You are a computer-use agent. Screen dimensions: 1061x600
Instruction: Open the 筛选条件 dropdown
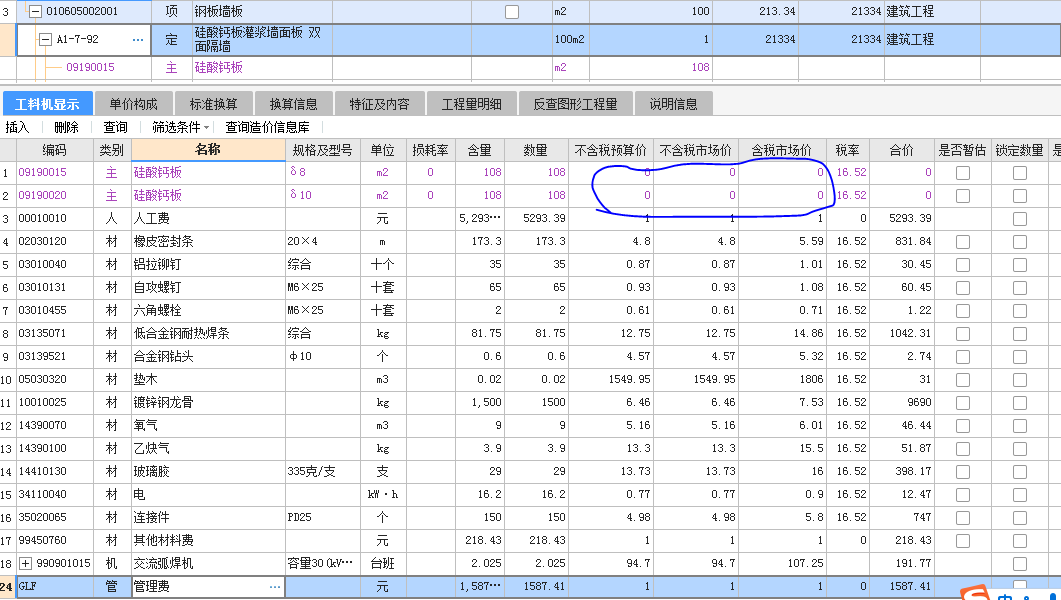(x=180, y=127)
